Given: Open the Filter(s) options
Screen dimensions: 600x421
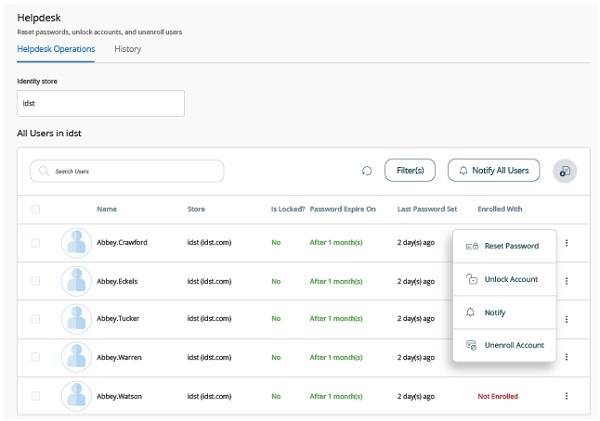Looking at the screenshot, I should tap(410, 171).
